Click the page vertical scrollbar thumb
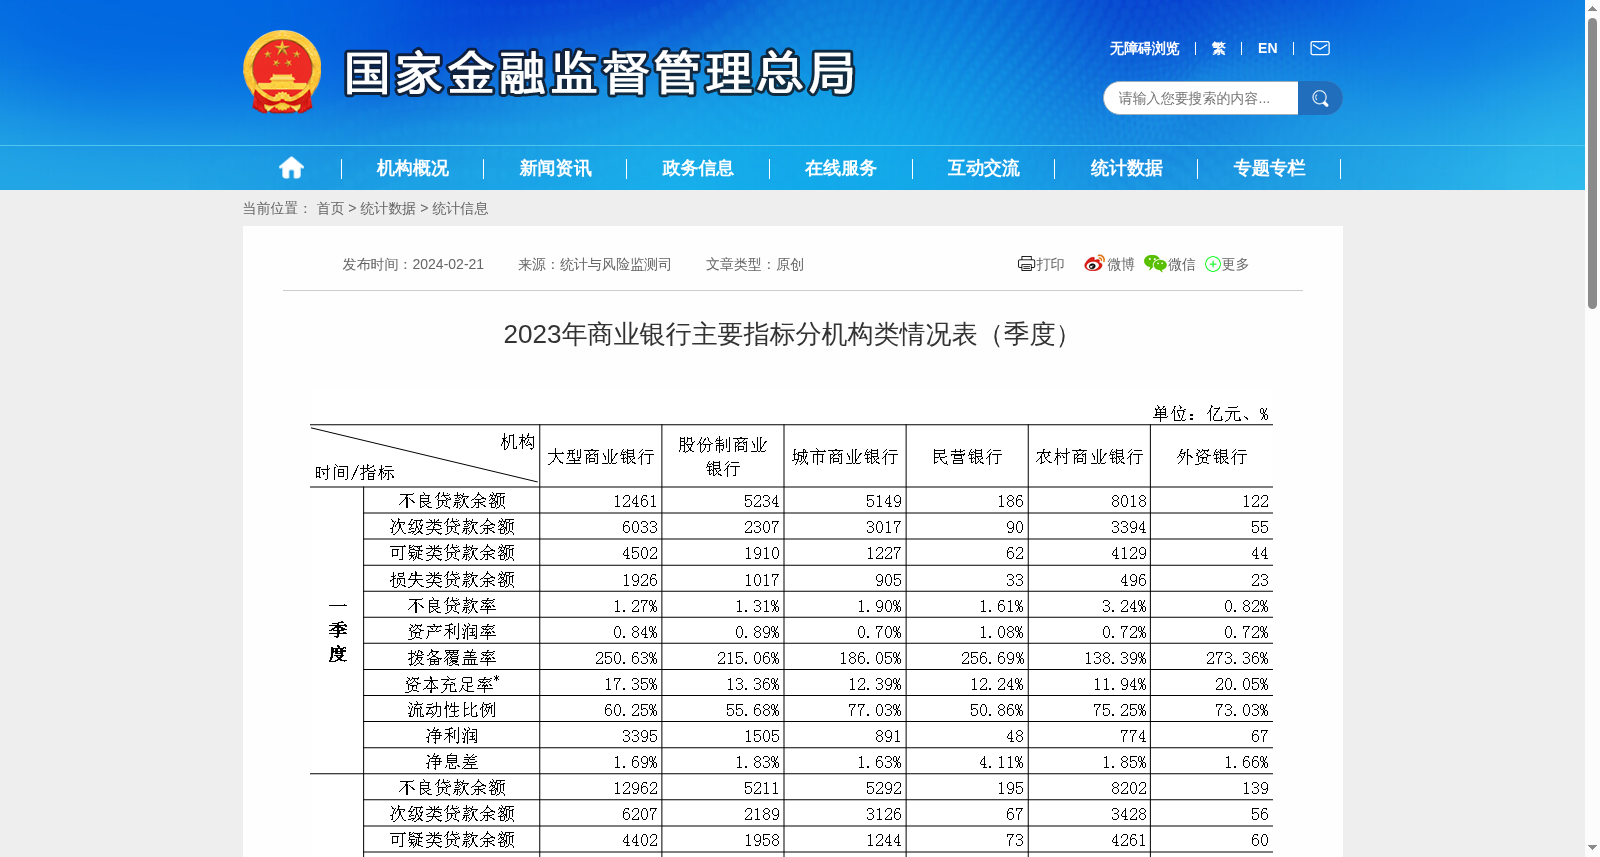 [x=1592, y=163]
